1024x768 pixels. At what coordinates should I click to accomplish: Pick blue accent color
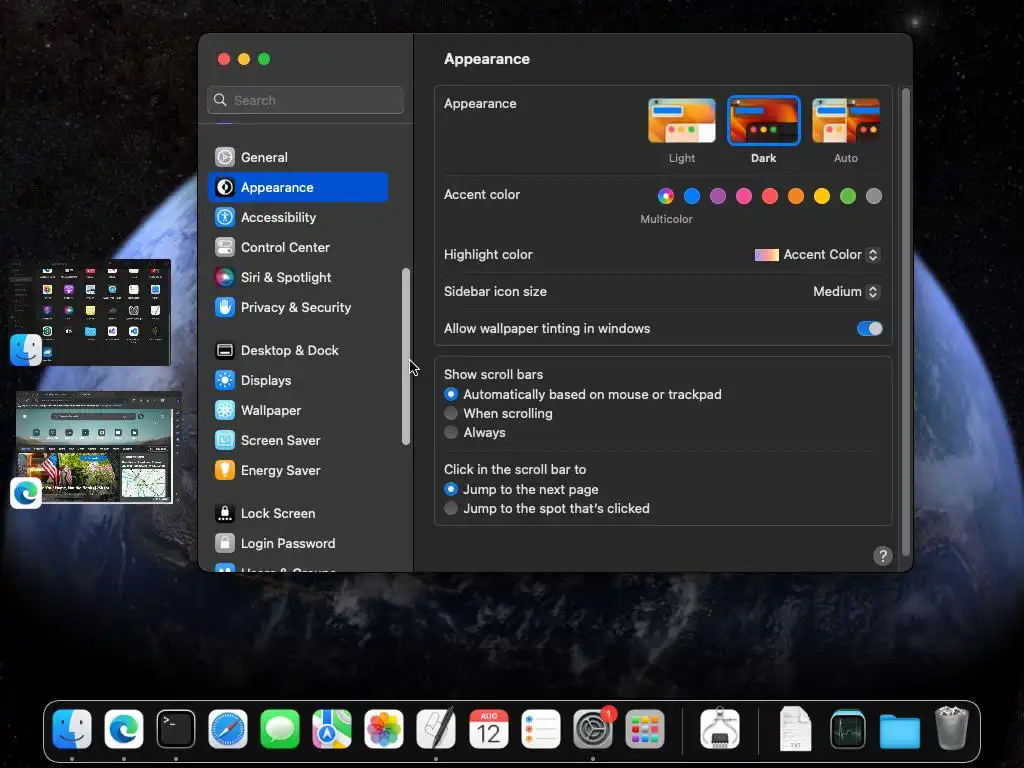pyautogui.click(x=692, y=196)
